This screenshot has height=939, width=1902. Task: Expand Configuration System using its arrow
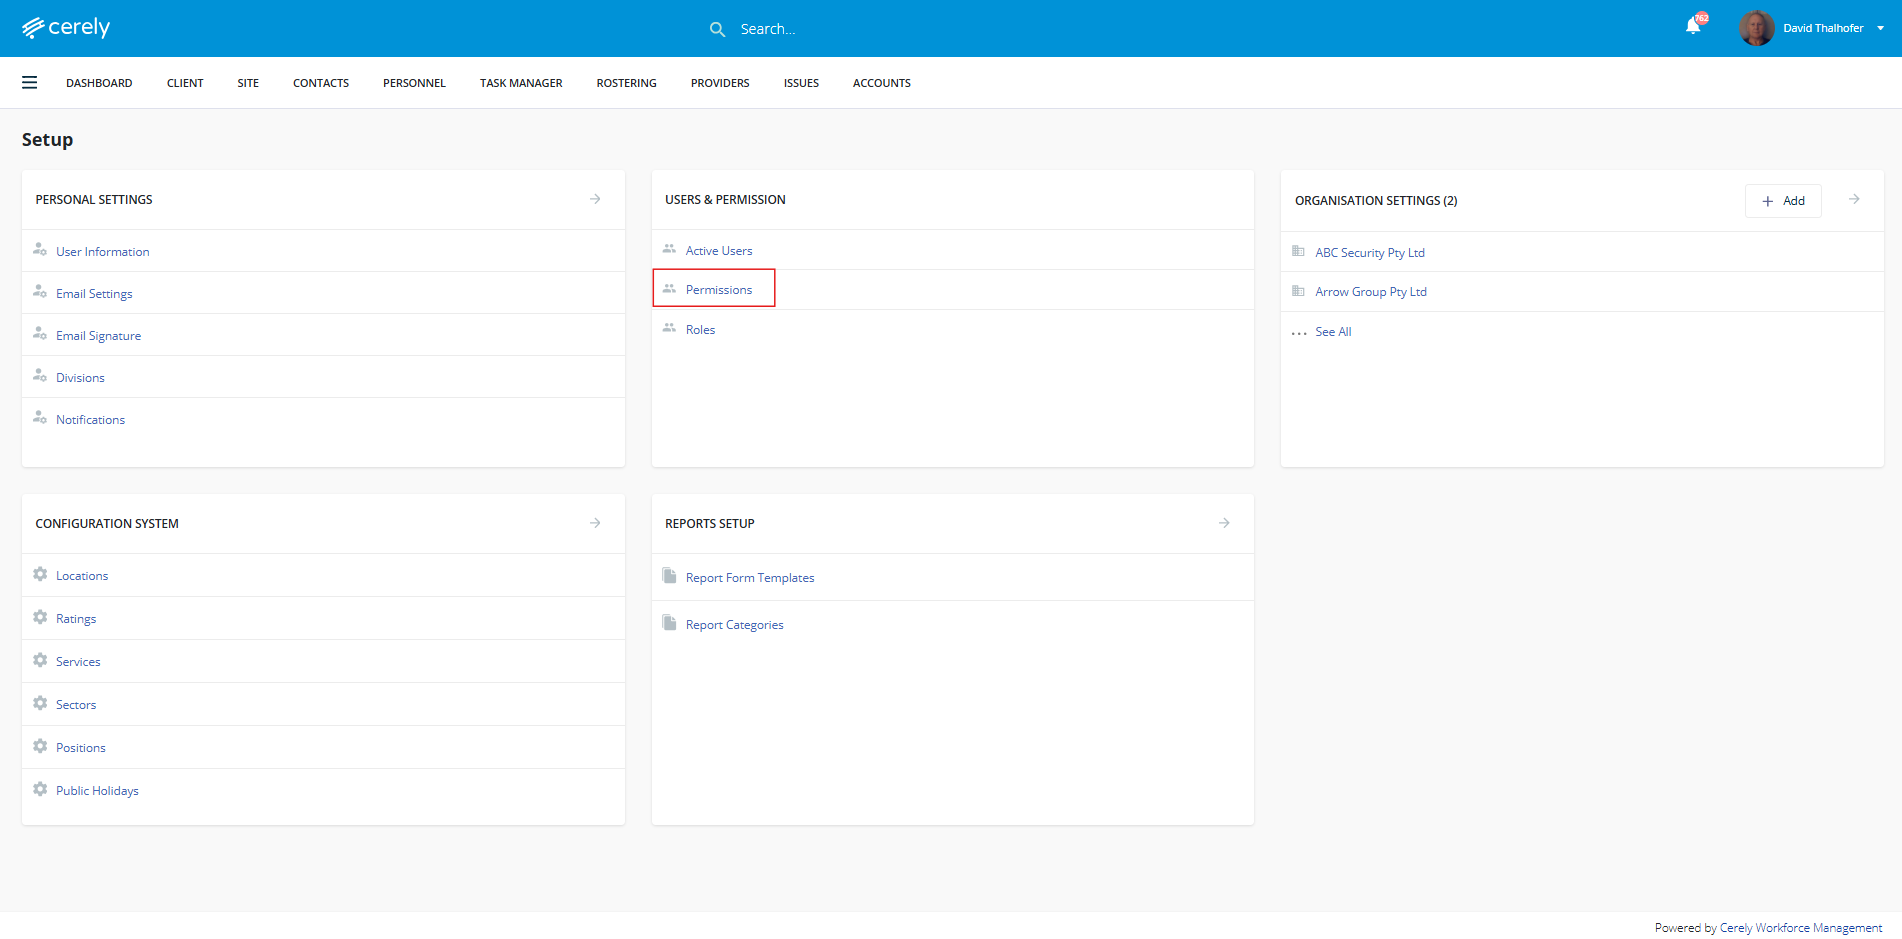point(595,523)
